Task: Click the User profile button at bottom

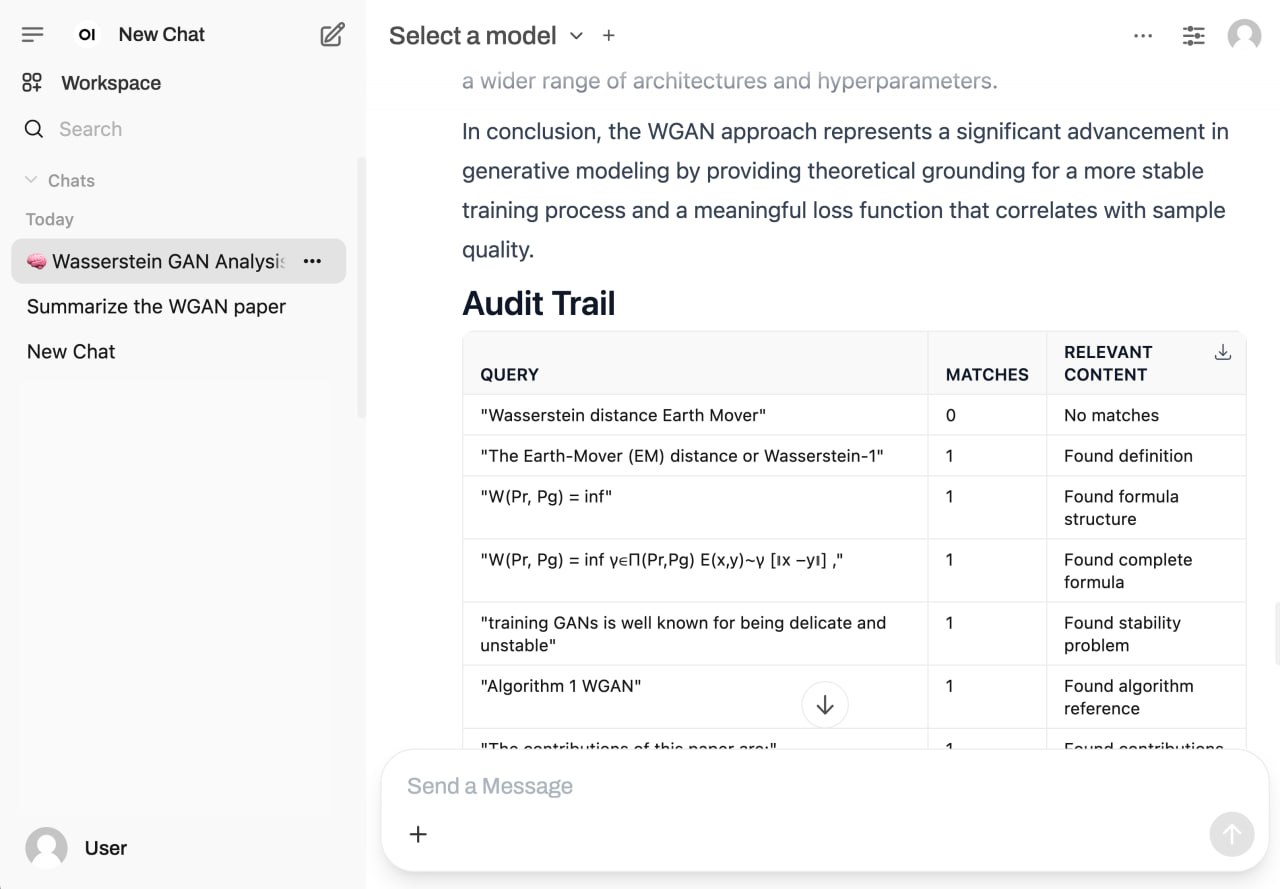Action: click(77, 848)
